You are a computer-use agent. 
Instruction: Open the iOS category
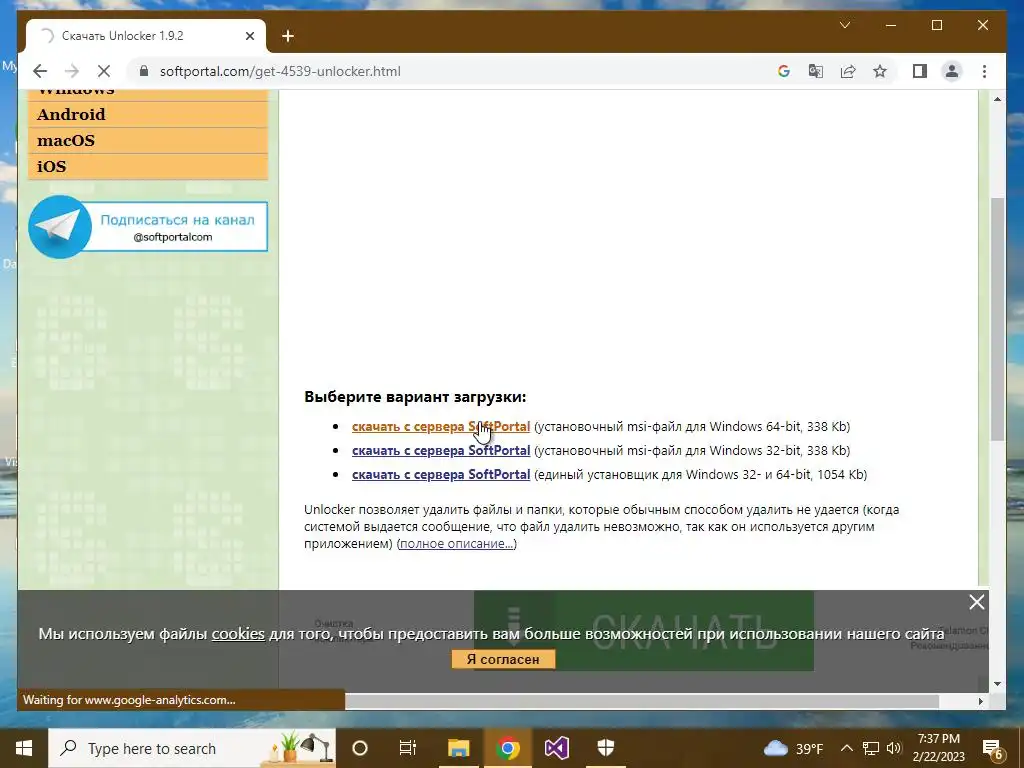point(148,167)
